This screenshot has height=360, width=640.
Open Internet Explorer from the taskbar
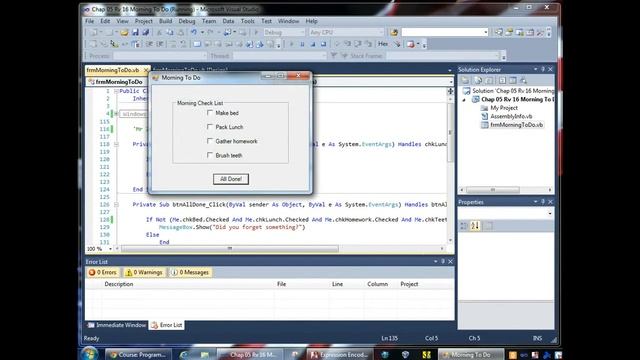click(x=184, y=355)
